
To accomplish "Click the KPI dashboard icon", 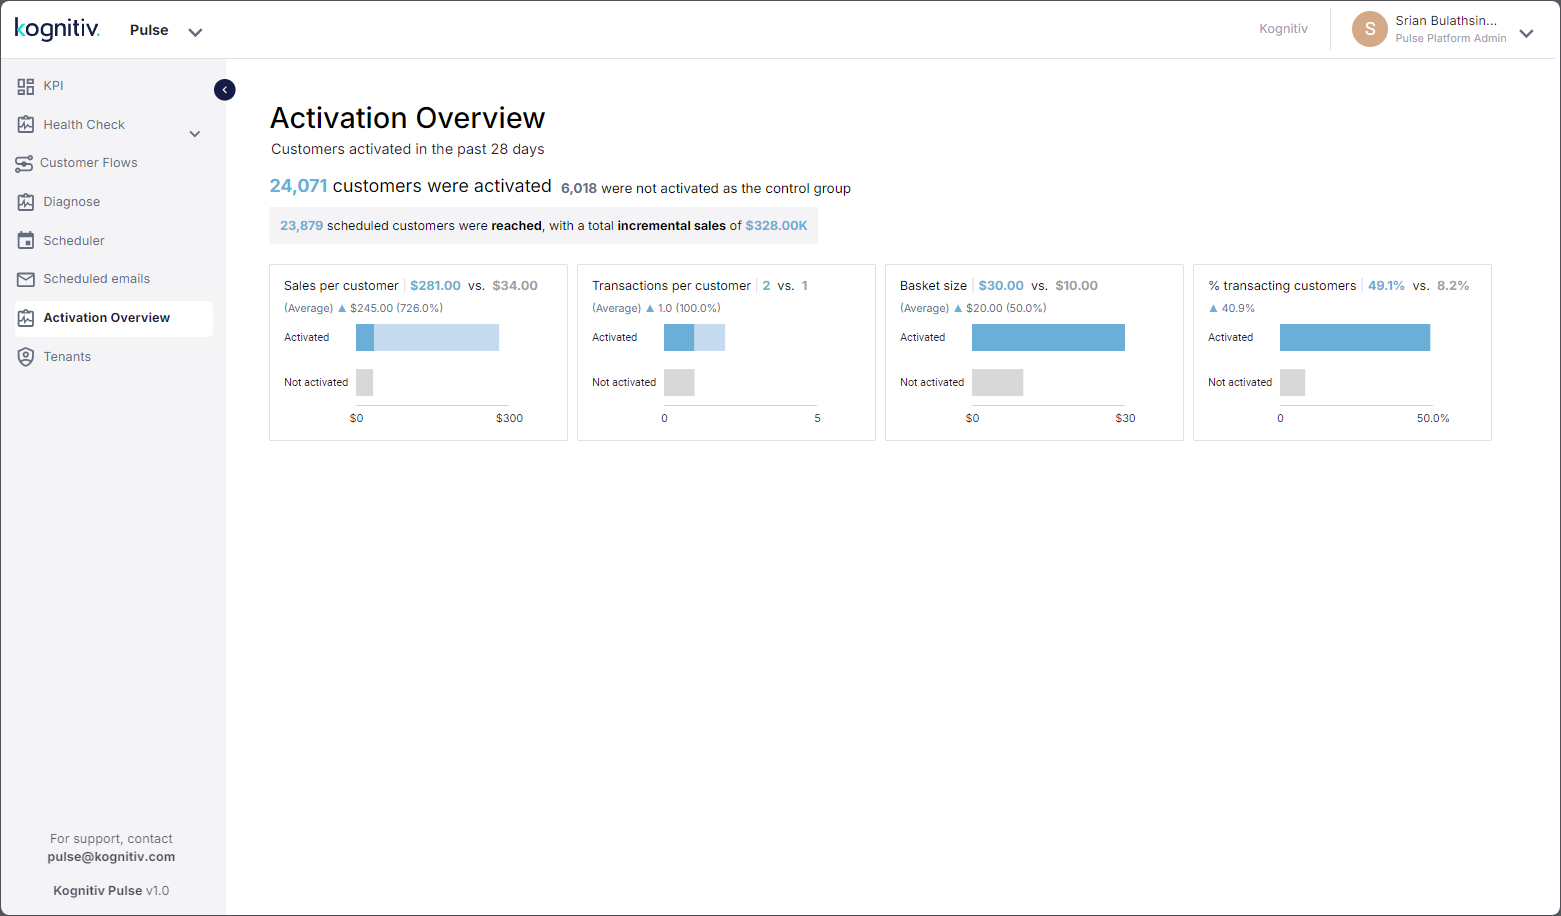I will 26,86.
